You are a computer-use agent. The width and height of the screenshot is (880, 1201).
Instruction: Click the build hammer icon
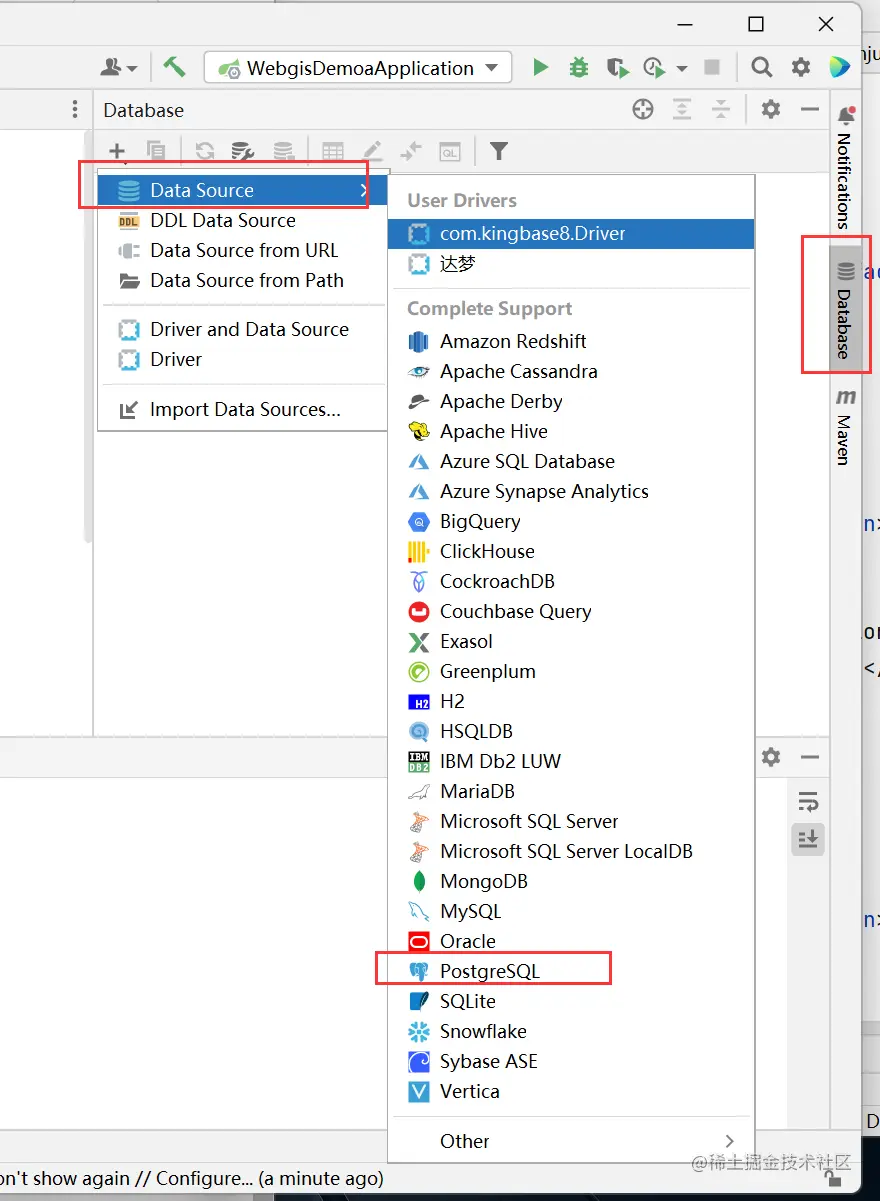coord(175,67)
